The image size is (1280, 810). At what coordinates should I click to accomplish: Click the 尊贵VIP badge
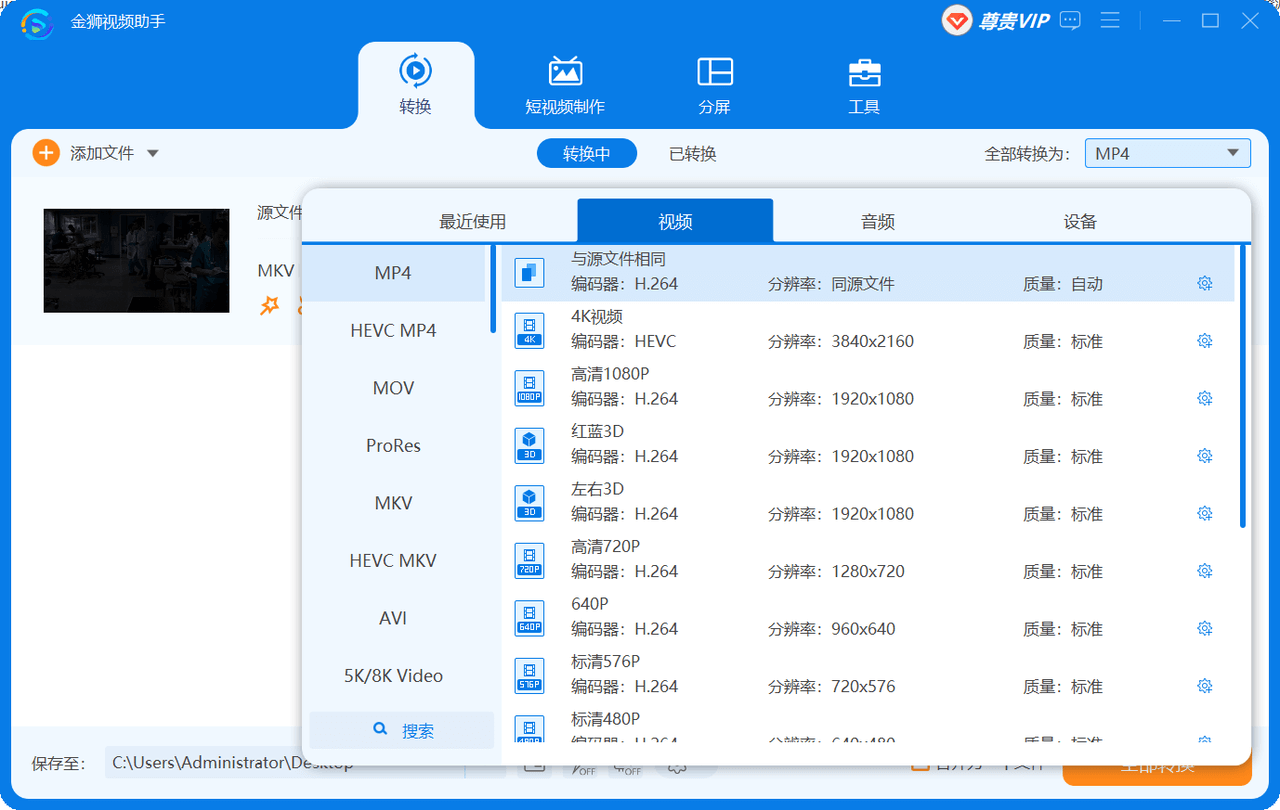pyautogui.click(x=997, y=20)
